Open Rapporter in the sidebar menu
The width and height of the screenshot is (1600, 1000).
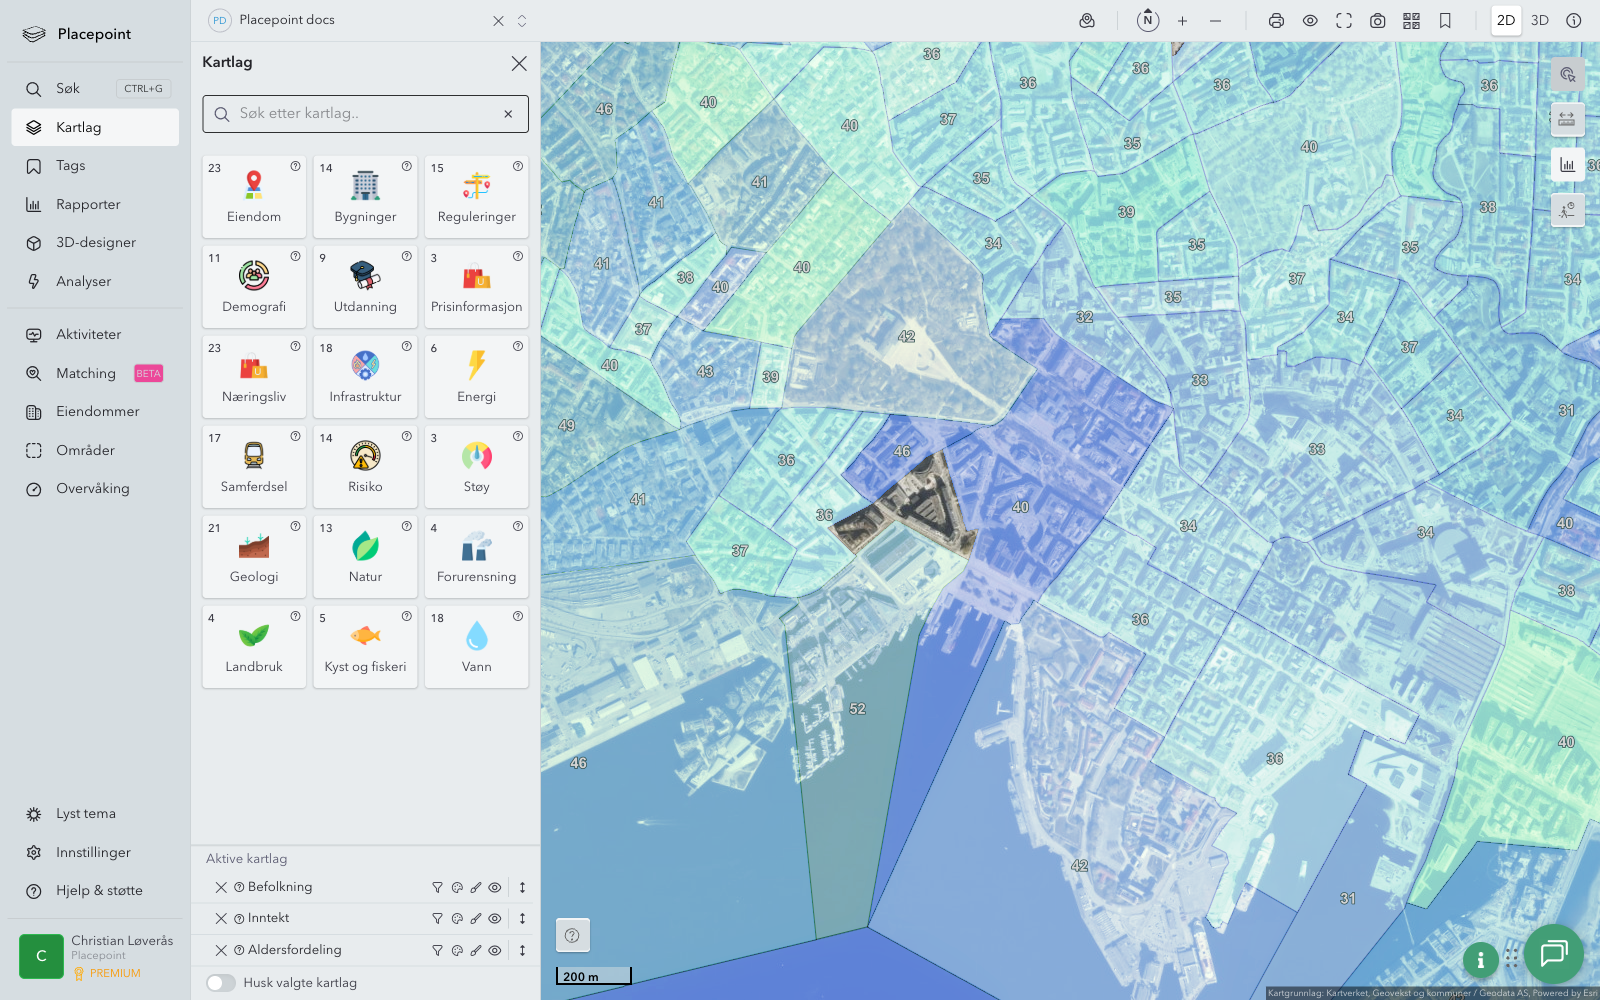88,205
